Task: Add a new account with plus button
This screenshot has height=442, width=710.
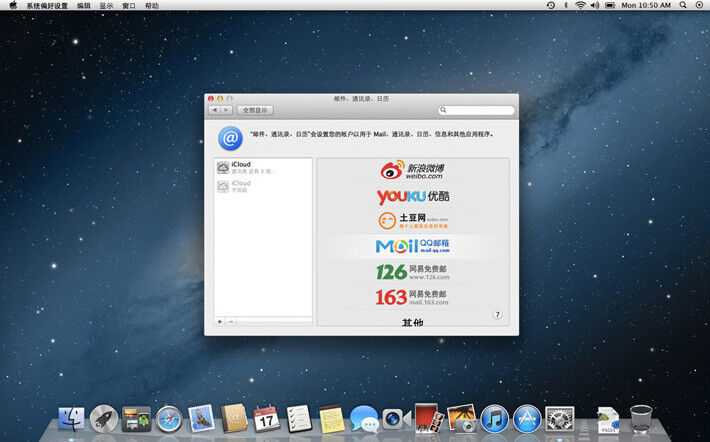Action: 220,322
